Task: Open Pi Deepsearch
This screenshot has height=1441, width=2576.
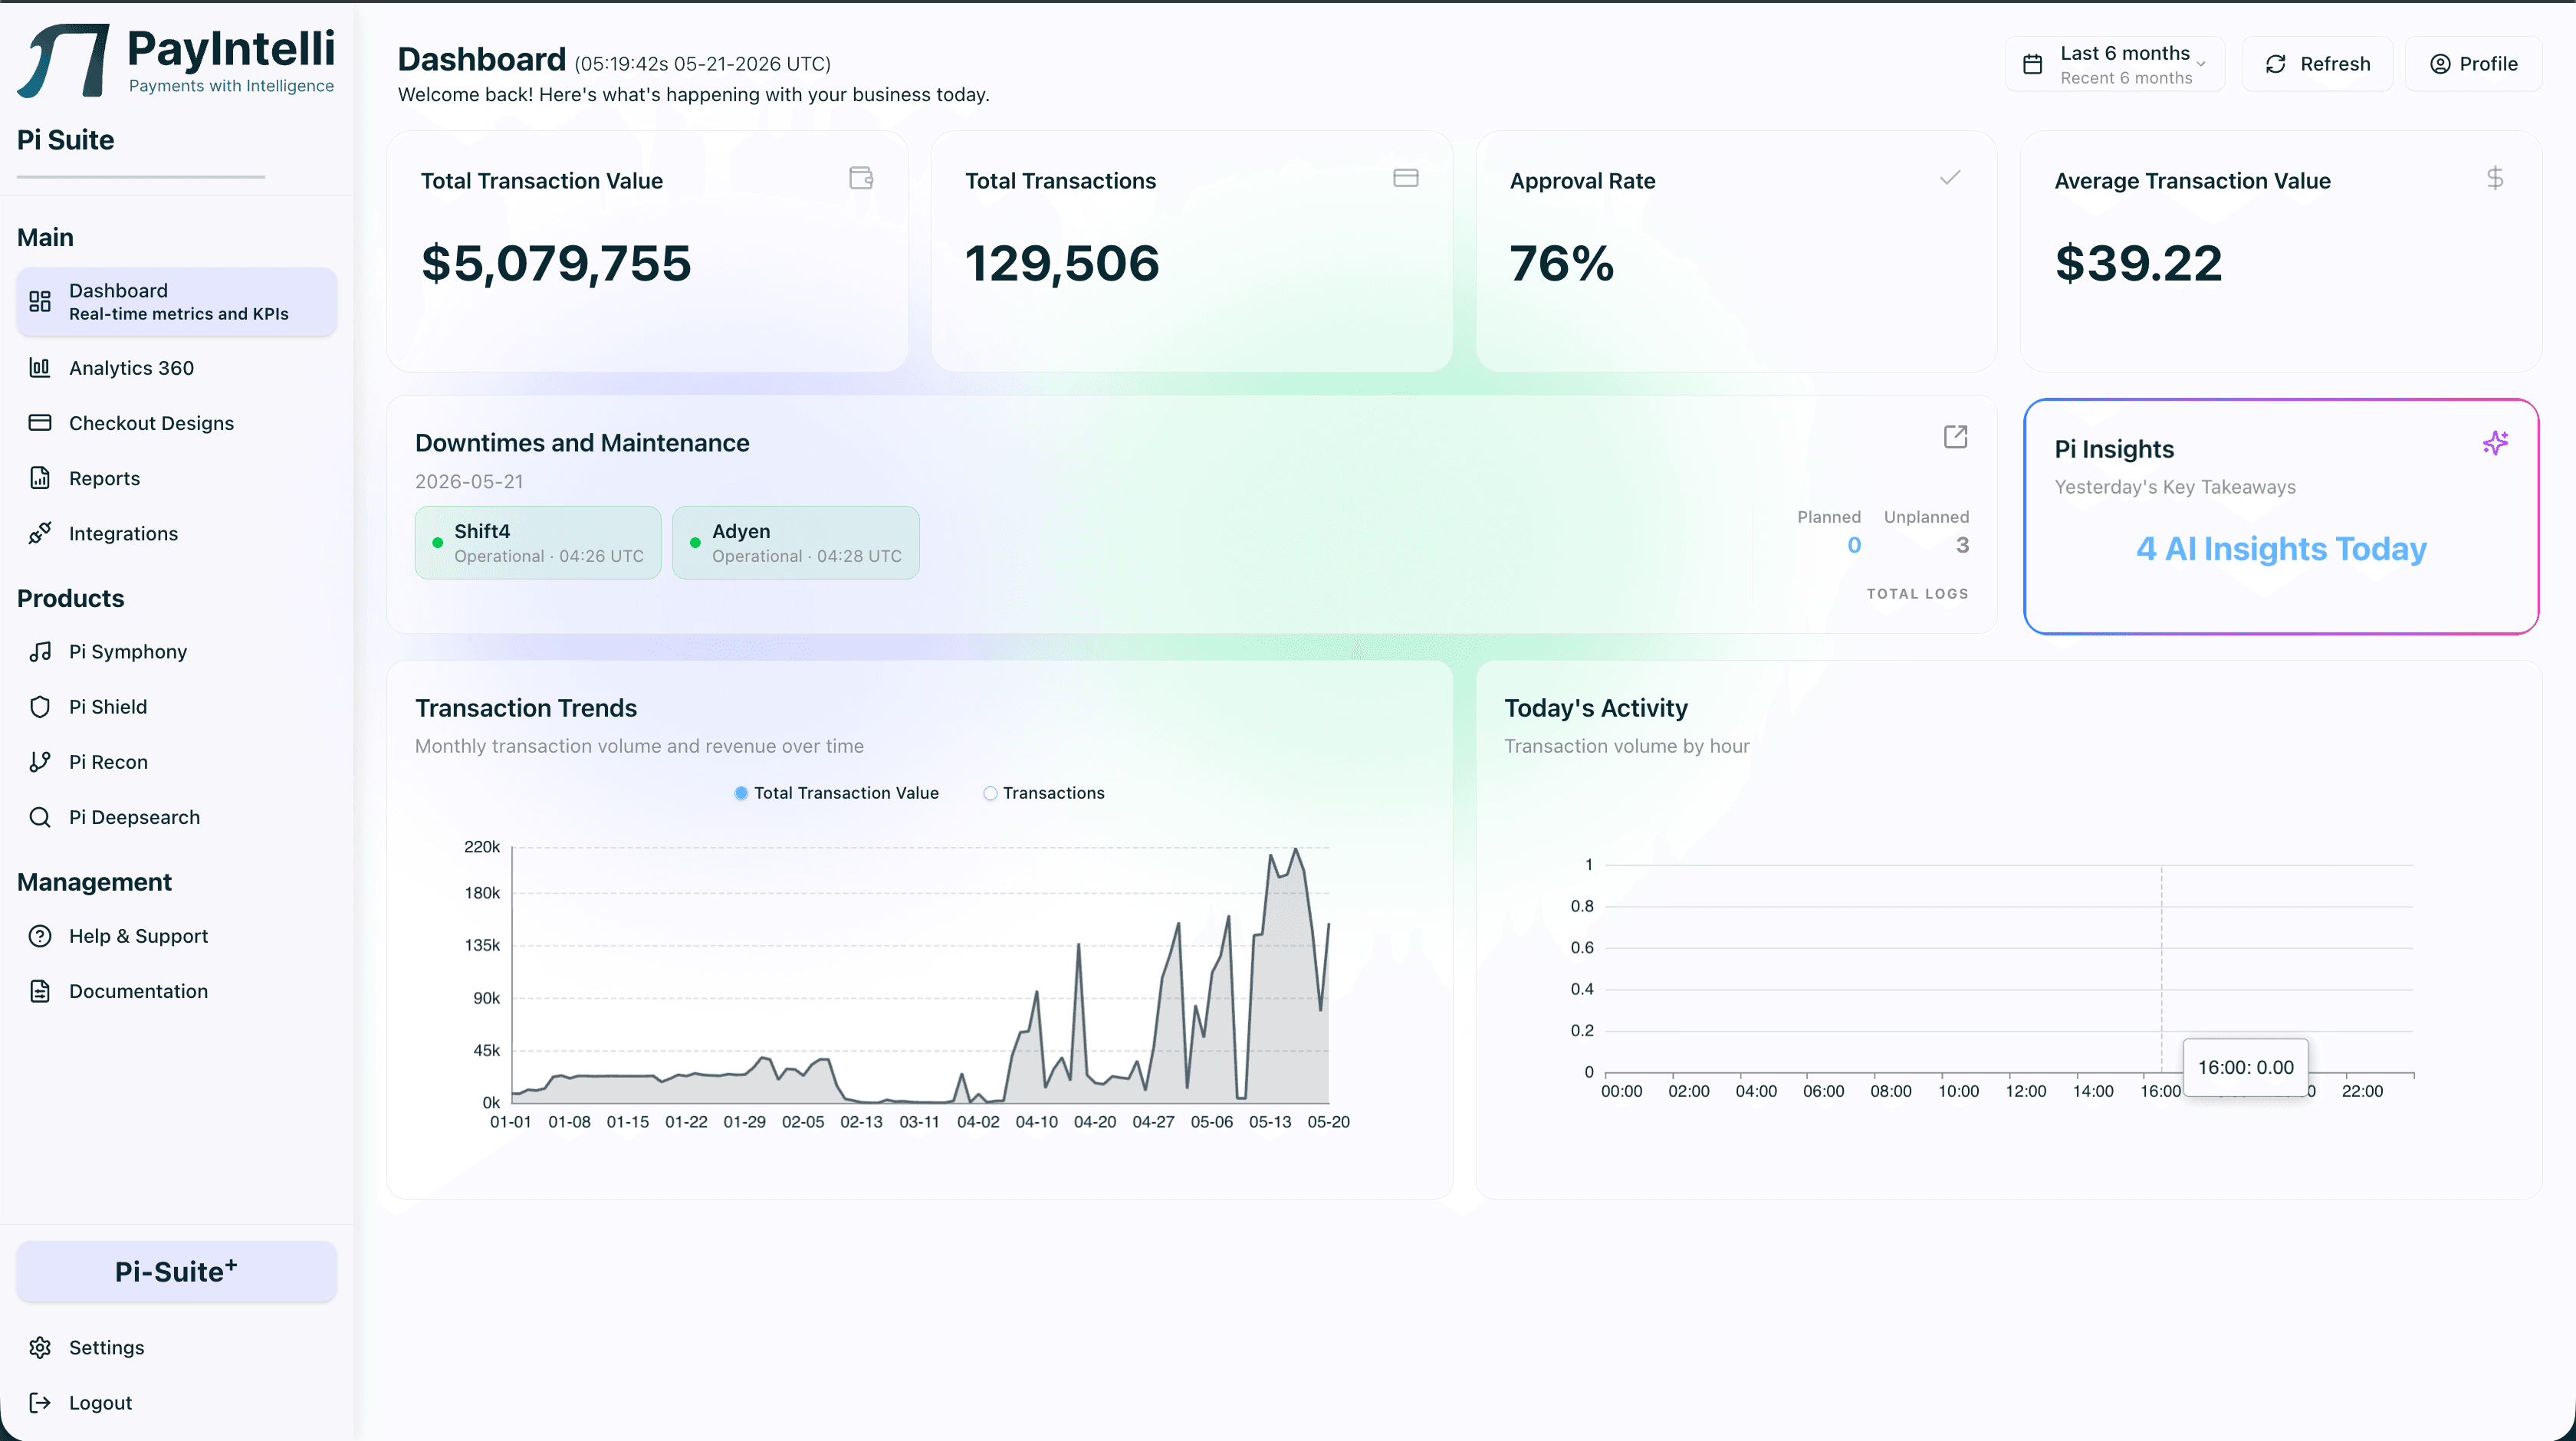Action: point(177,817)
